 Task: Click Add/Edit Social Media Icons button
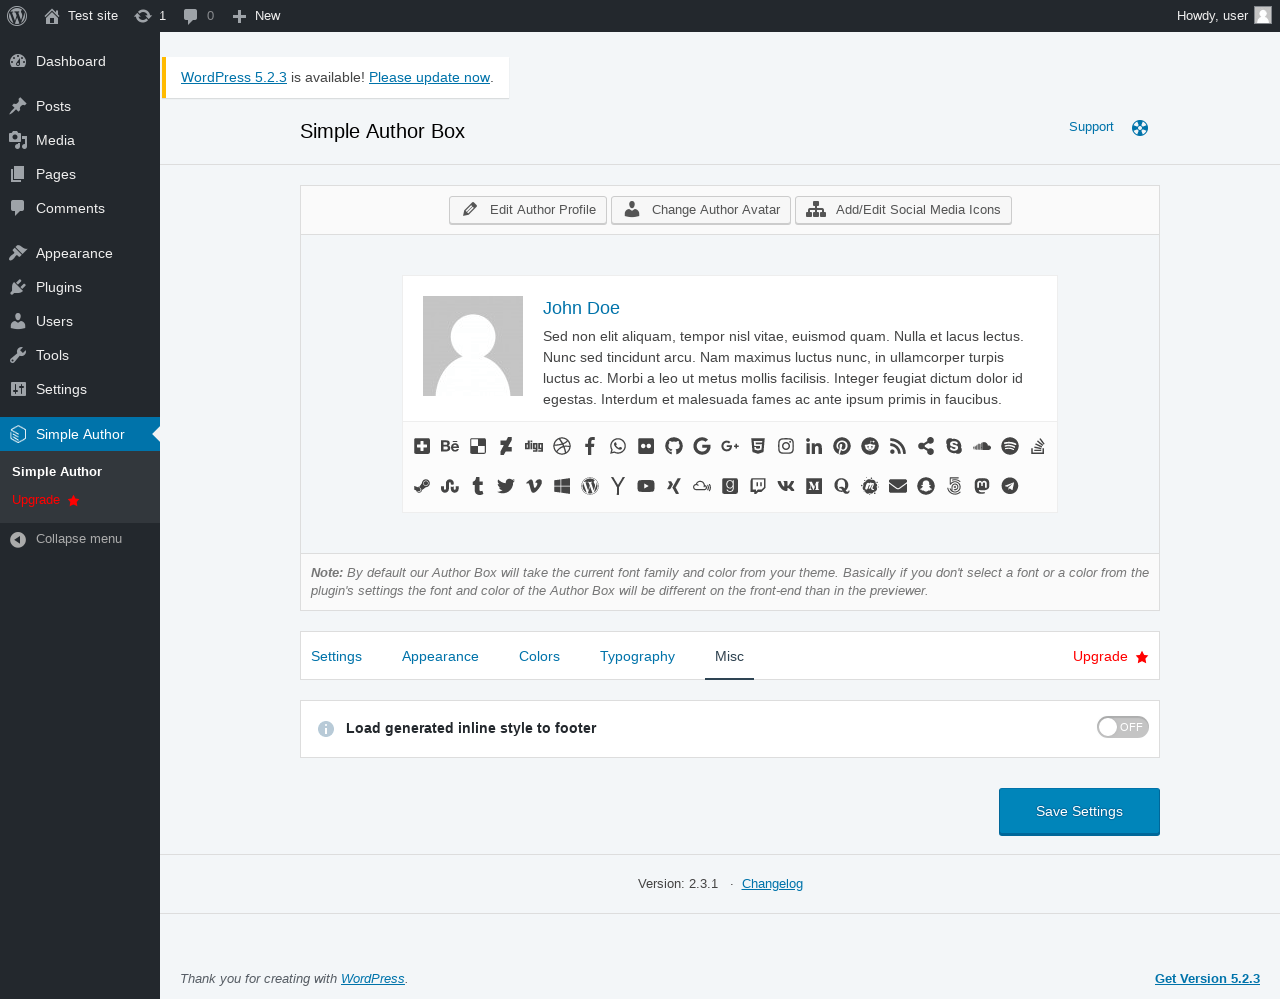pos(903,210)
